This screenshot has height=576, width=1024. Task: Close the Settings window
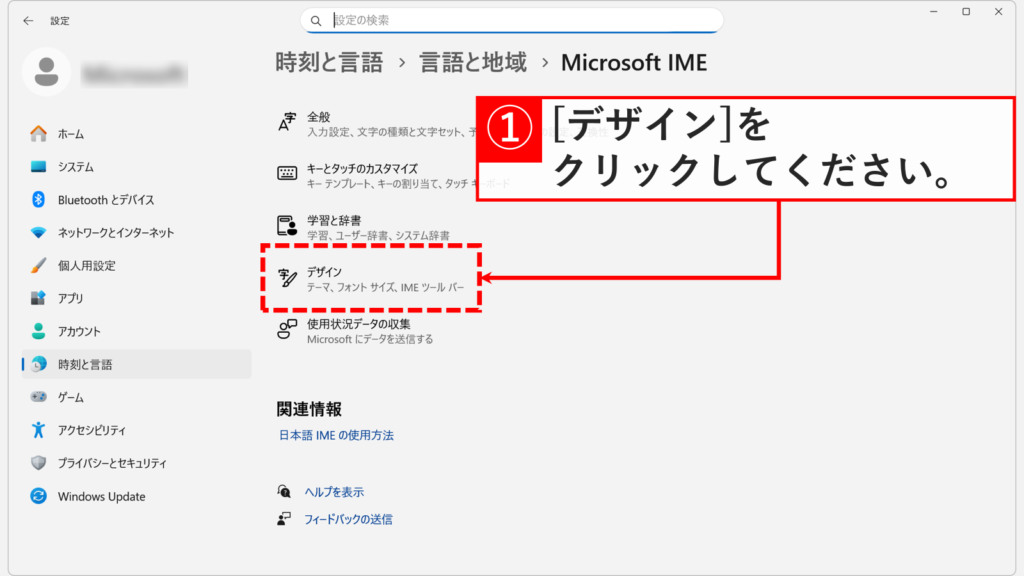(x=999, y=12)
